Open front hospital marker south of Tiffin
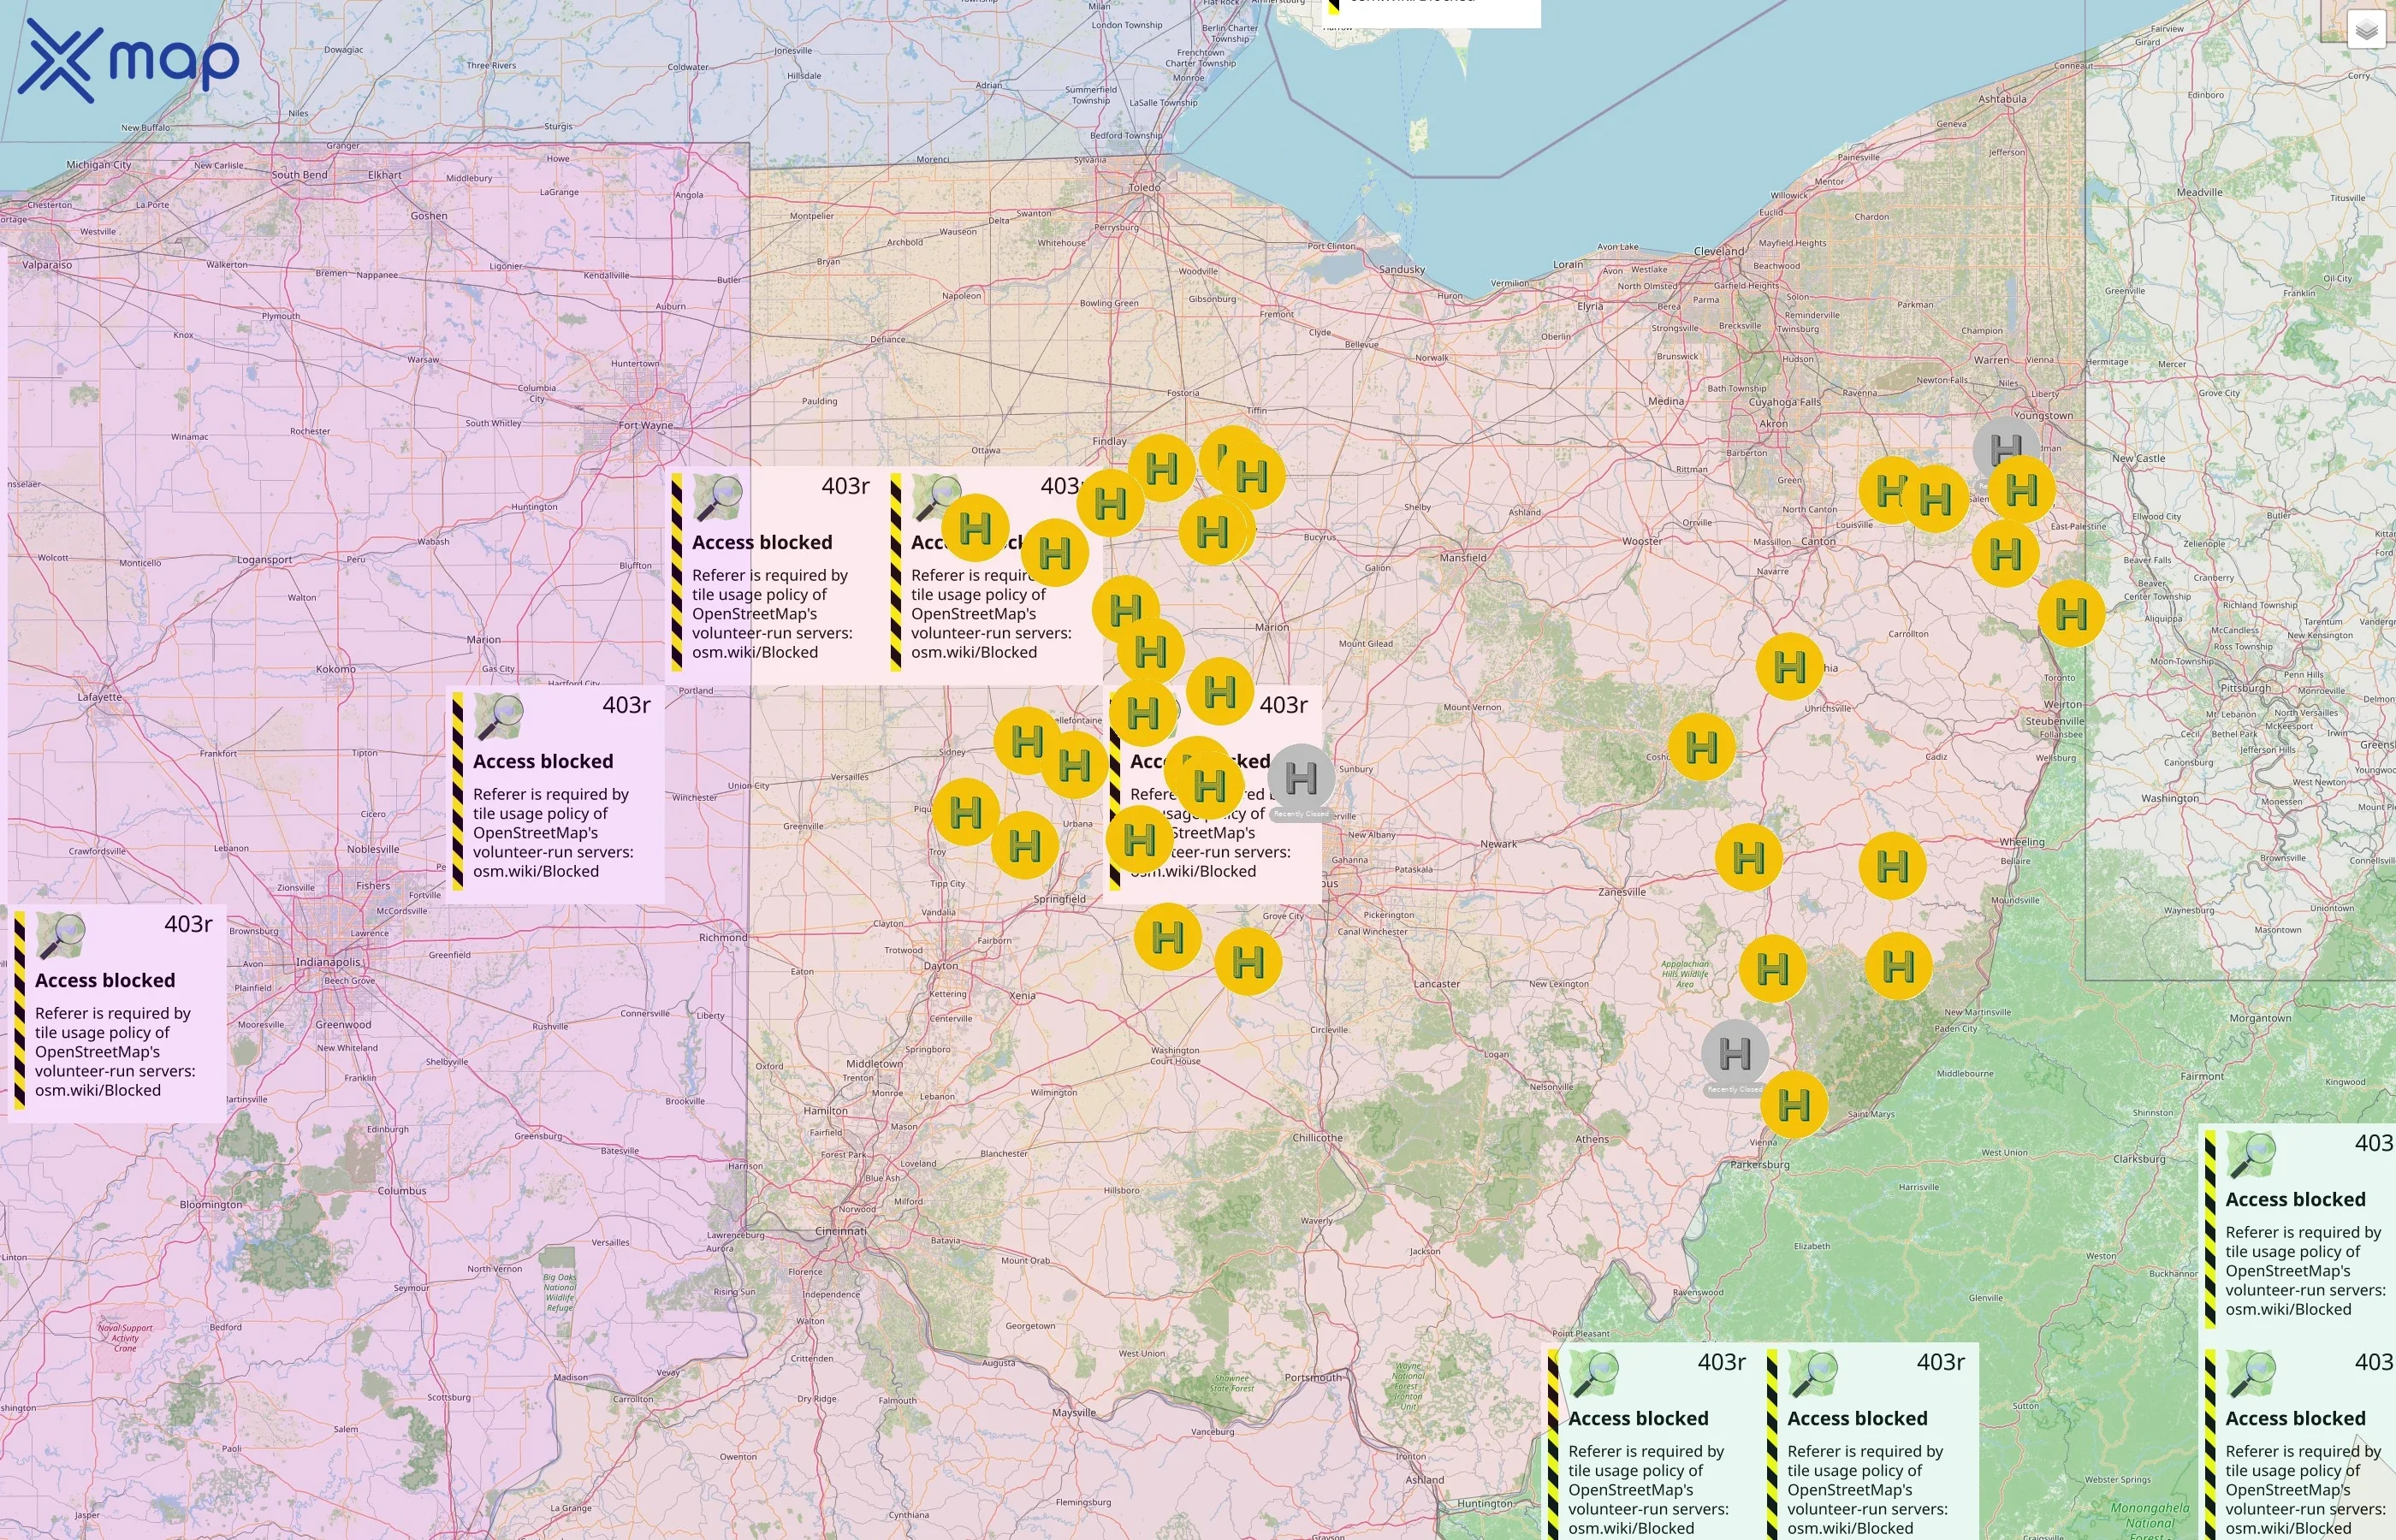2396x1540 pixels. coord(1252,477)
